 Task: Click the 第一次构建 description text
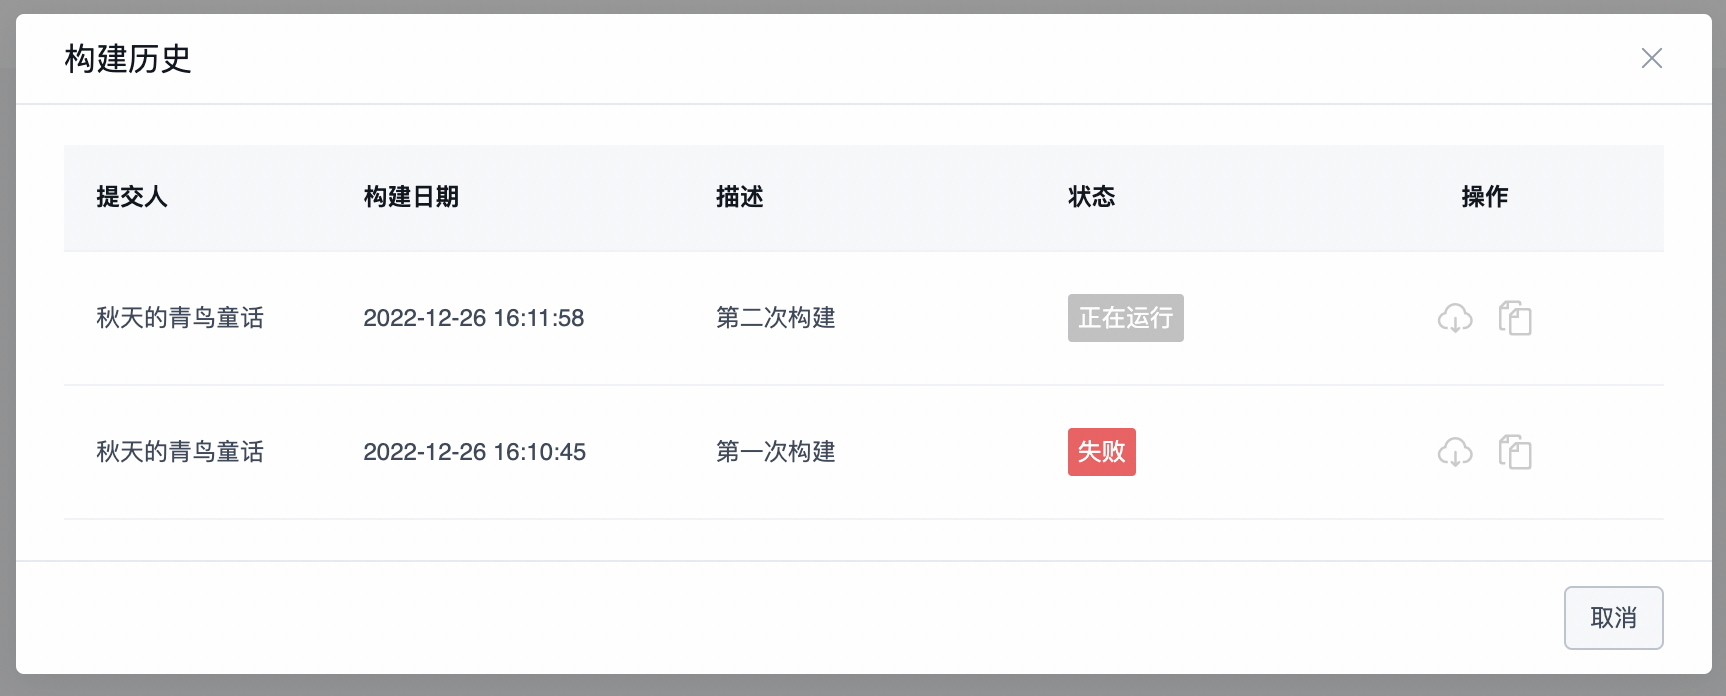(x=775, y=452)
